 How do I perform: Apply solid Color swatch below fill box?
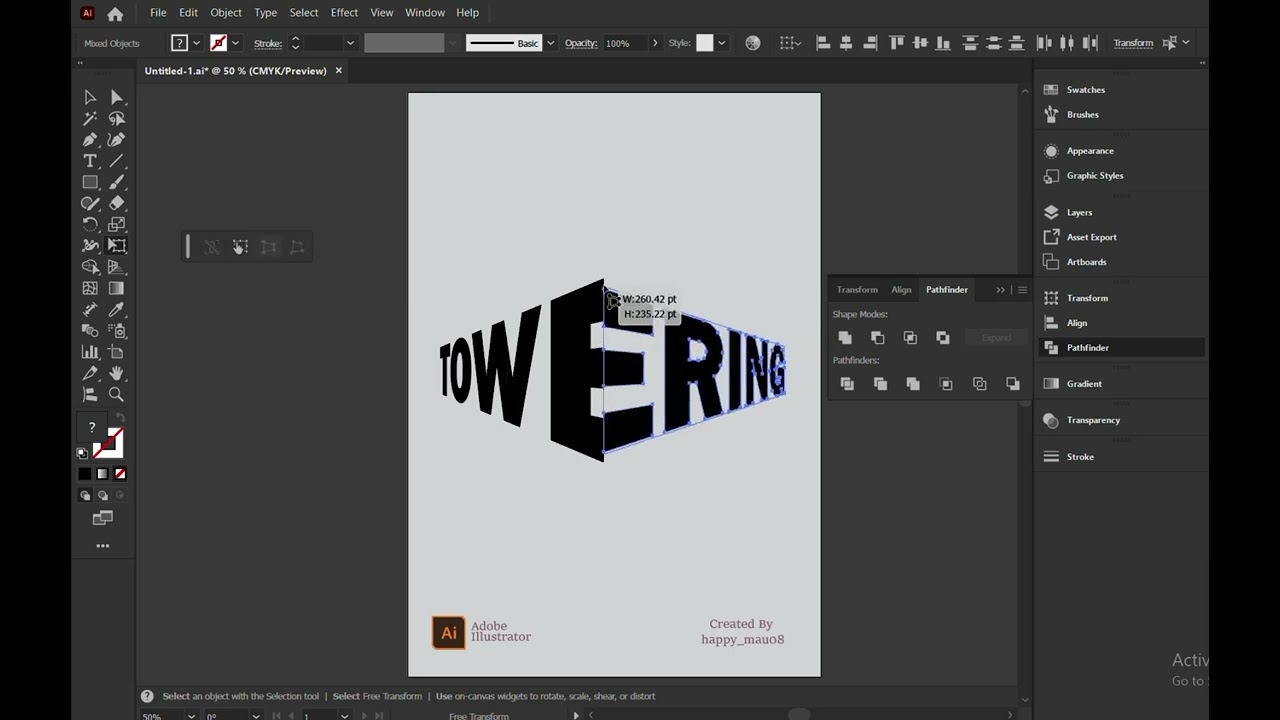click(x=85, y=474)
